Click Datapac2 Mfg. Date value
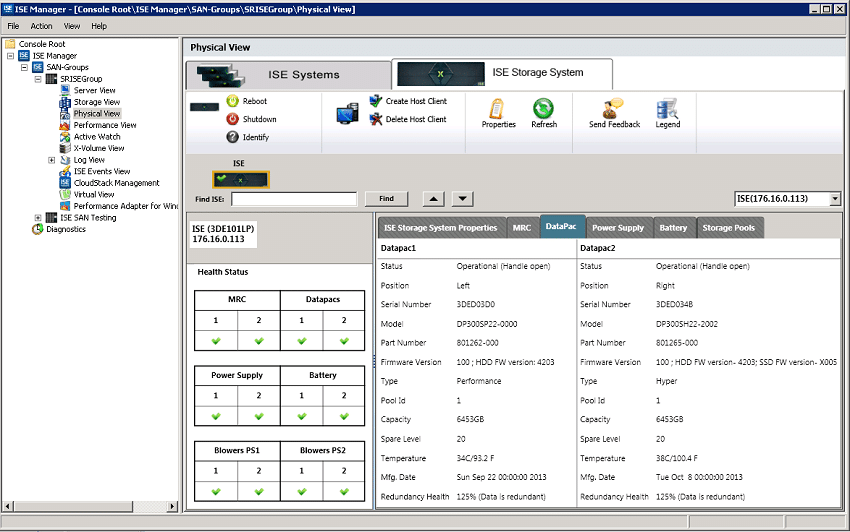850x532 pixels. pyautogui.click(x=699, y=477)
